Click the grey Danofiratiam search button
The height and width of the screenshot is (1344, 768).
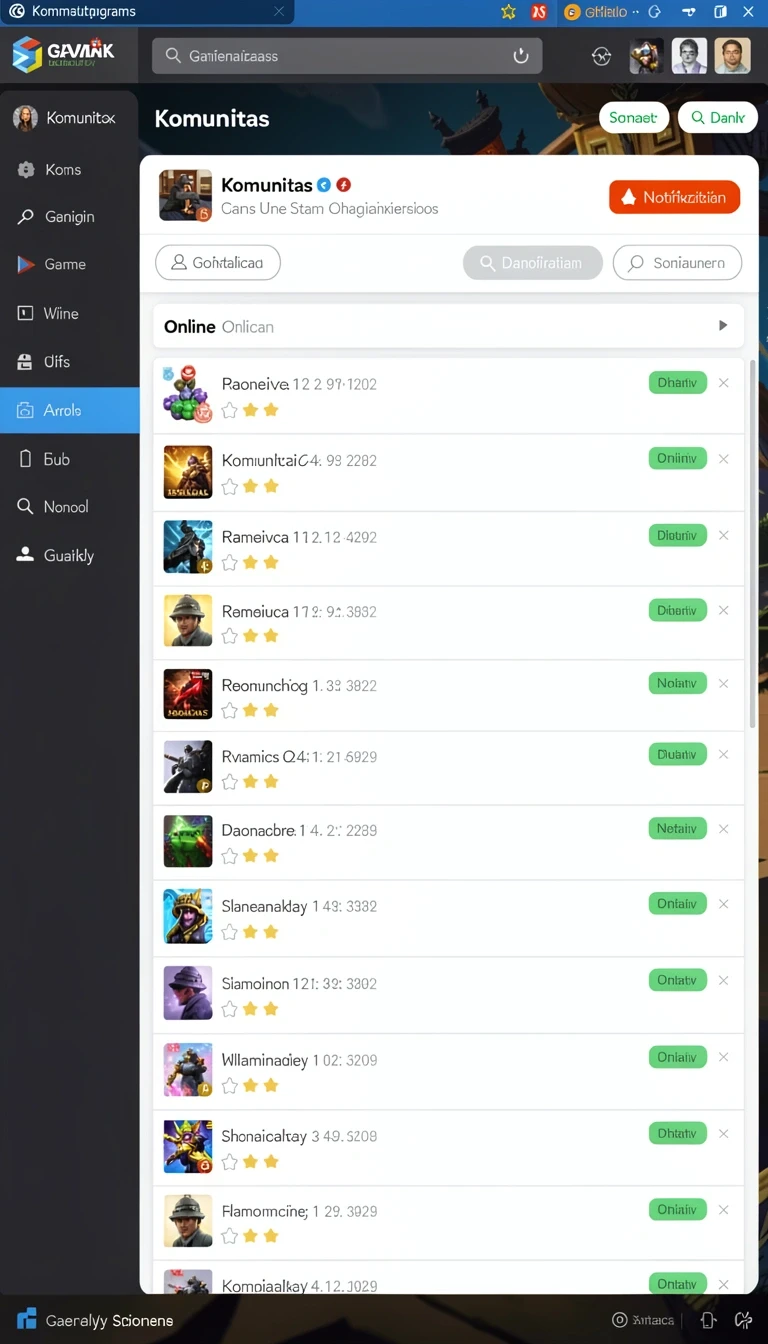pos(533,263)
